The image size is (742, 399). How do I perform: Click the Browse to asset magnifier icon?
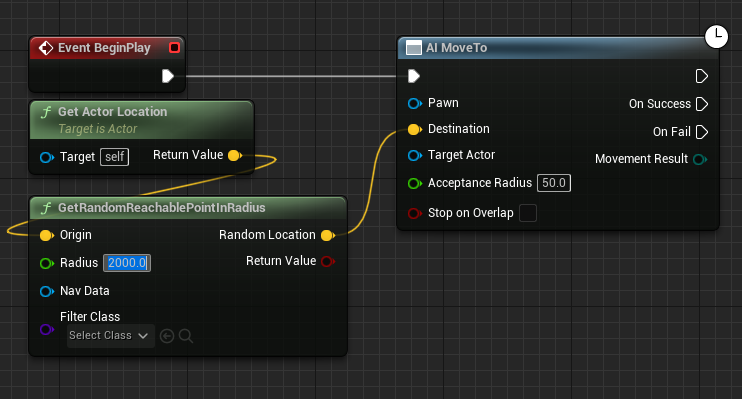[186, 336]
